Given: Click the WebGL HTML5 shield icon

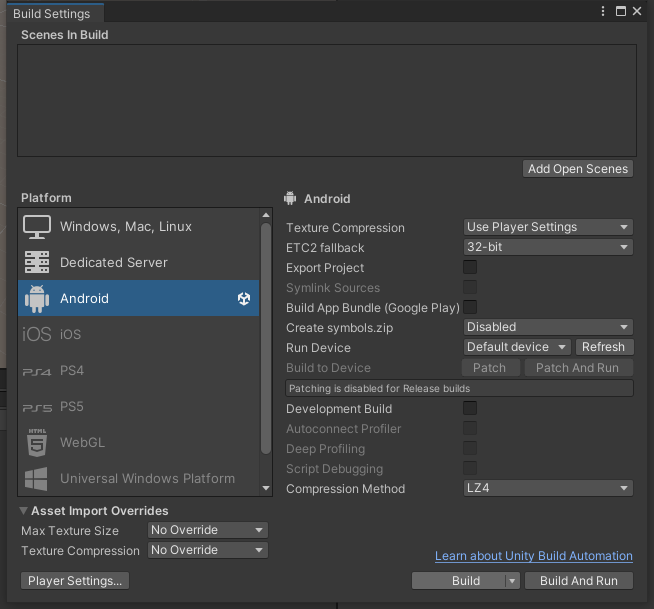Looking at the screenshot, I should [37, 443].
